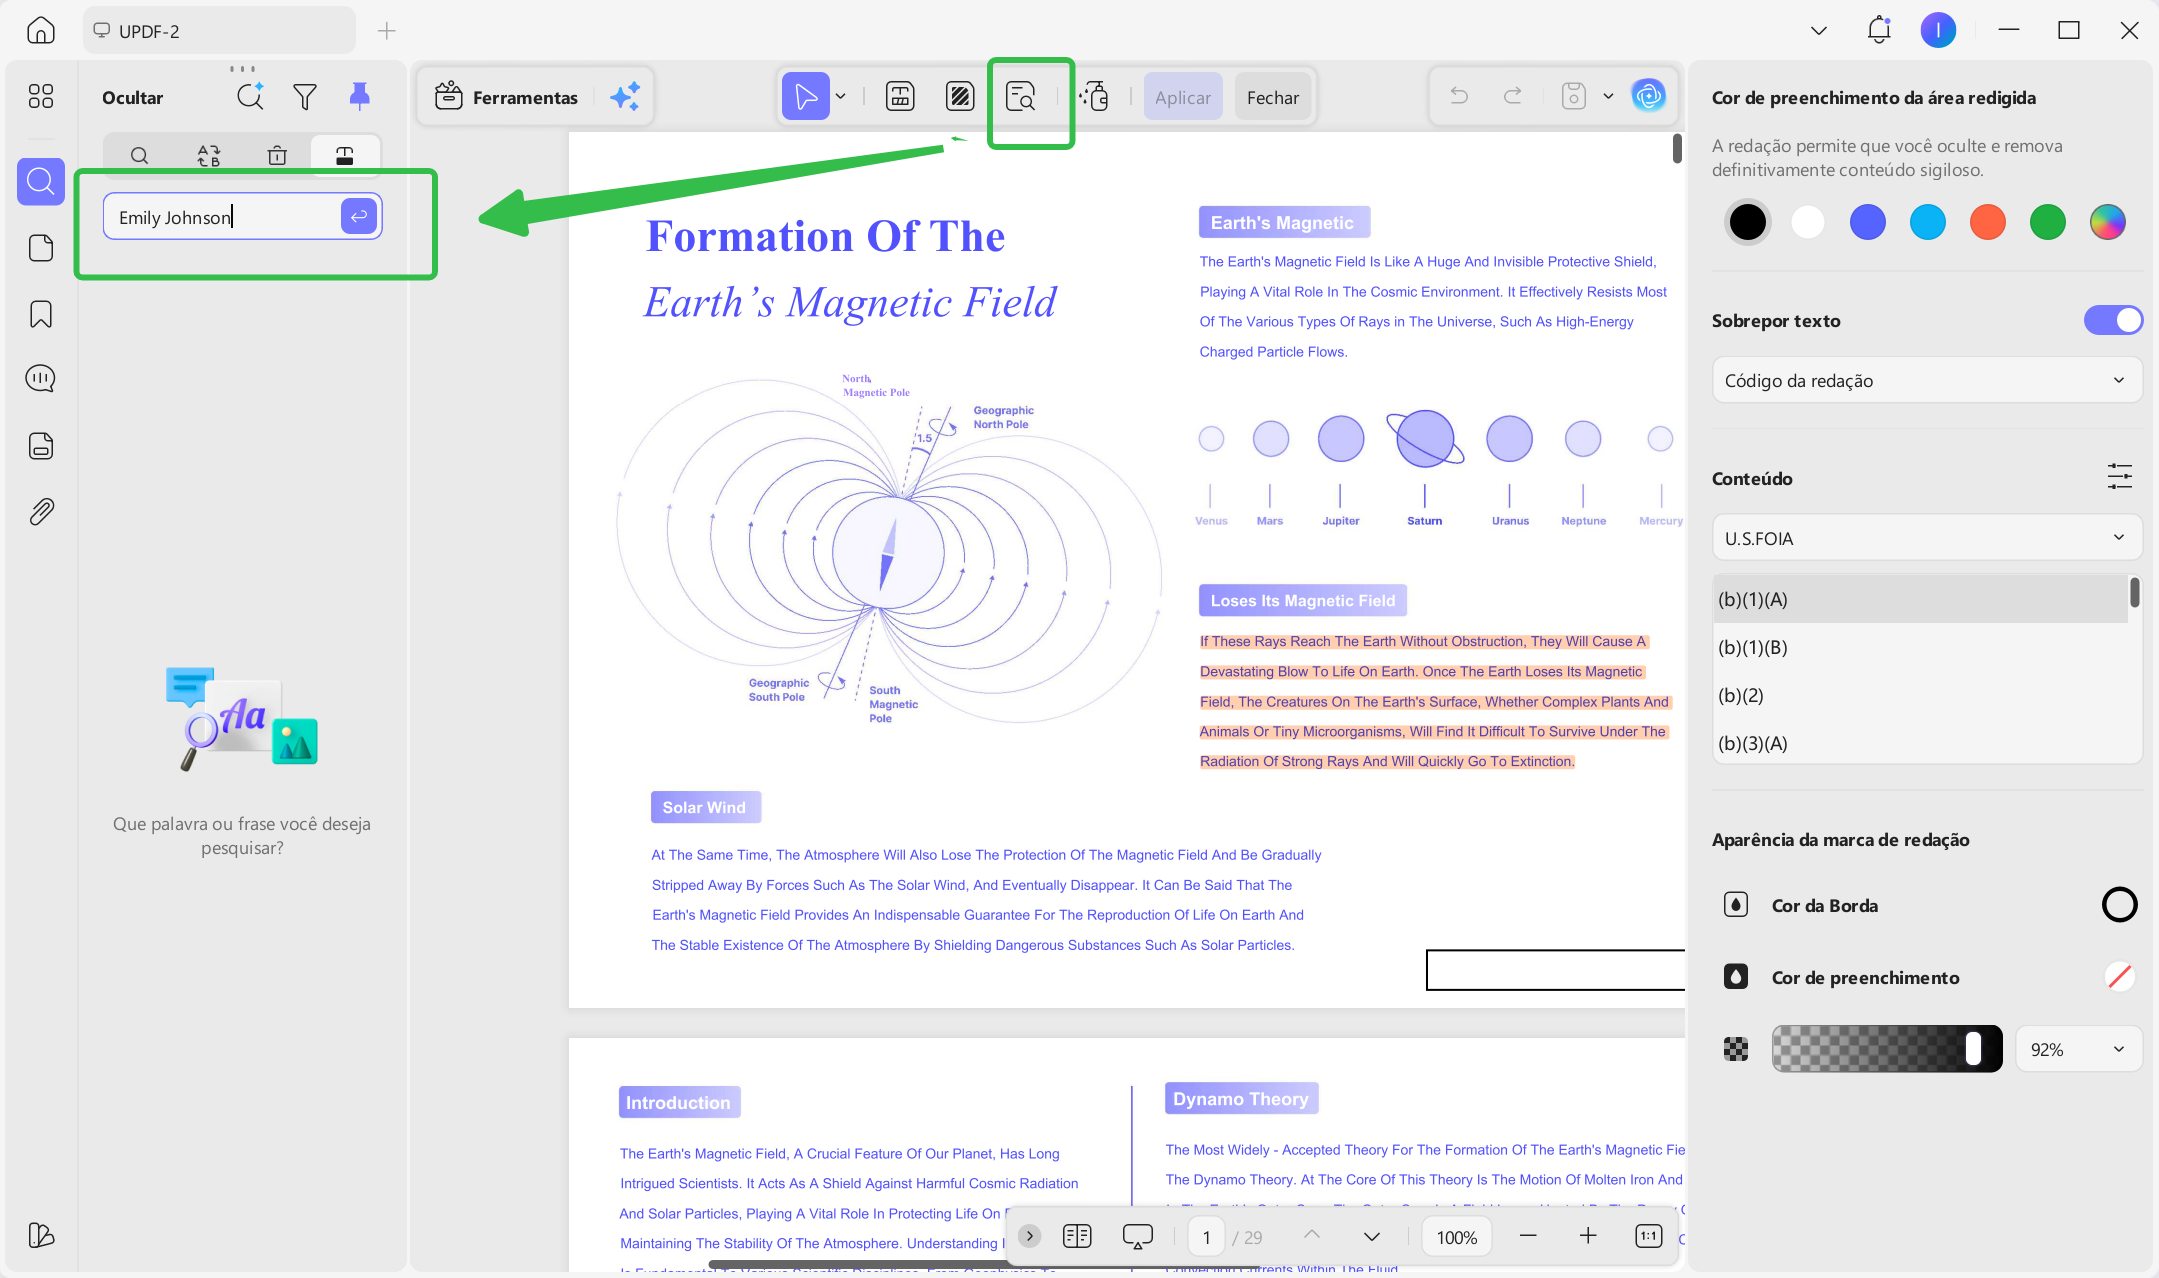Choose the black fill color swatch

[x=1748, y=222]
